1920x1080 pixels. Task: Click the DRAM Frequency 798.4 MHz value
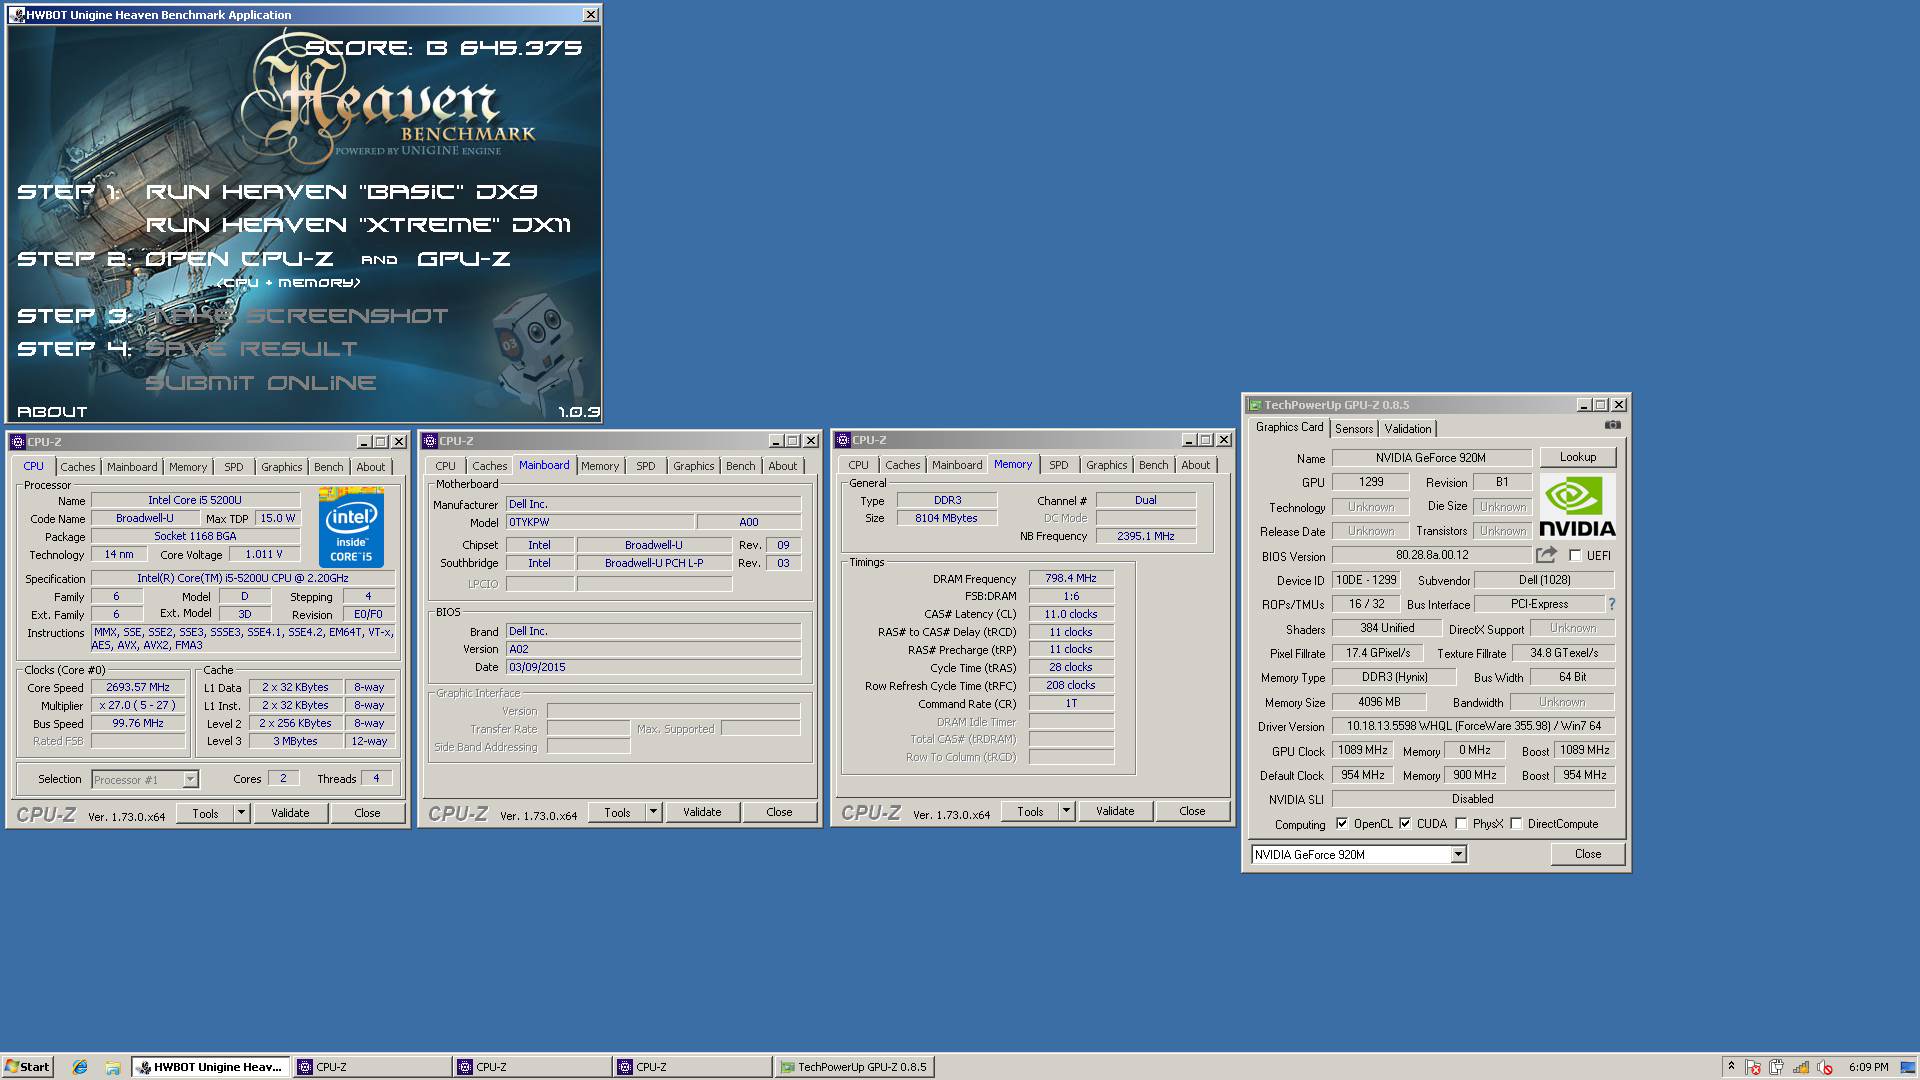(1071, 578)
